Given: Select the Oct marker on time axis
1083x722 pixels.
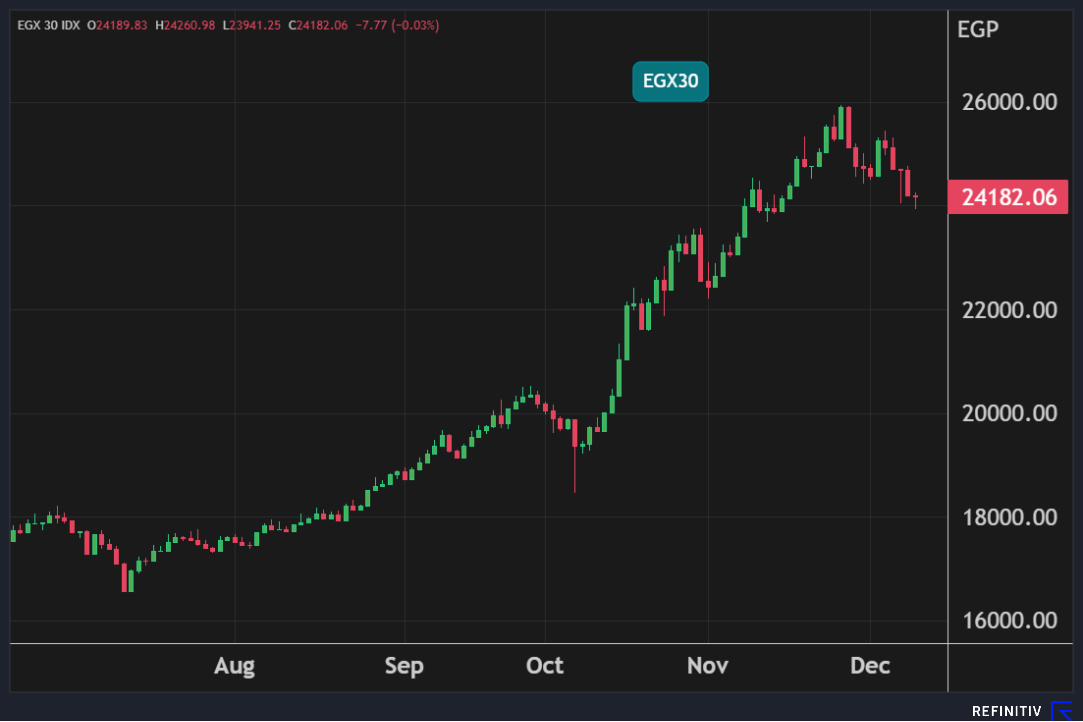Looking at the screenshot, I should coord(545,666).
